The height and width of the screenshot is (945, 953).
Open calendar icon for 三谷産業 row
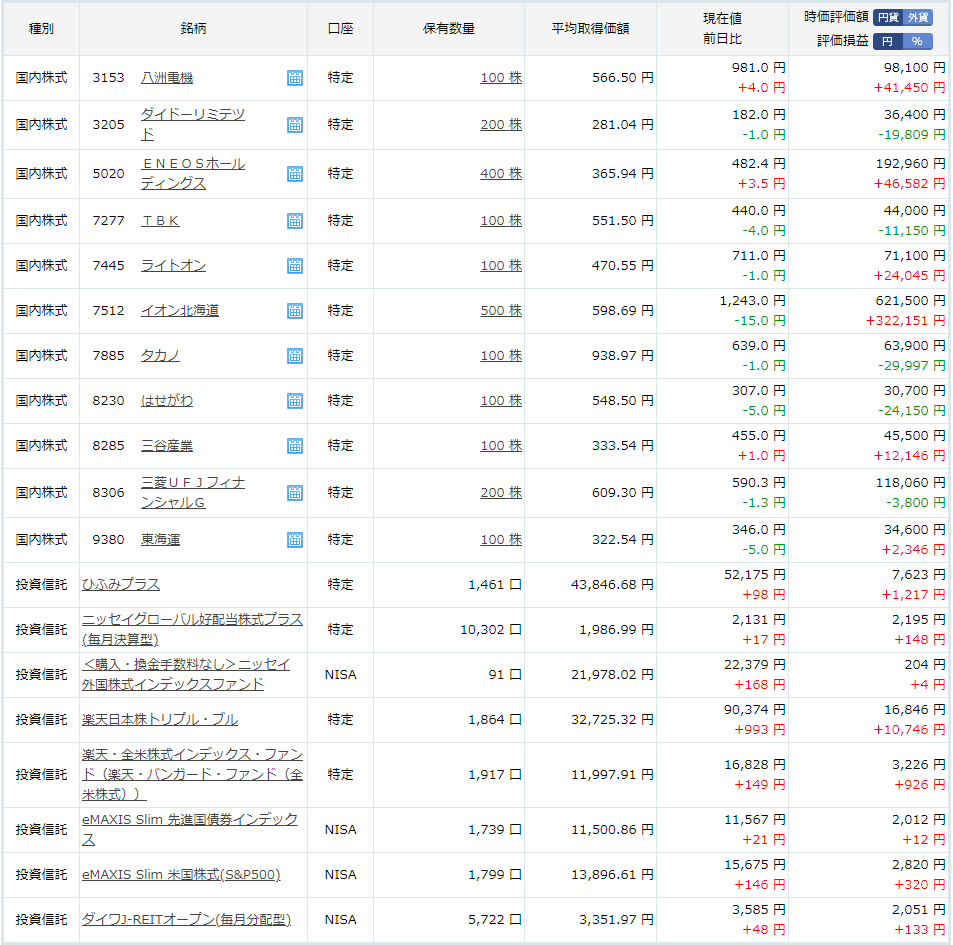click(295, 445)
